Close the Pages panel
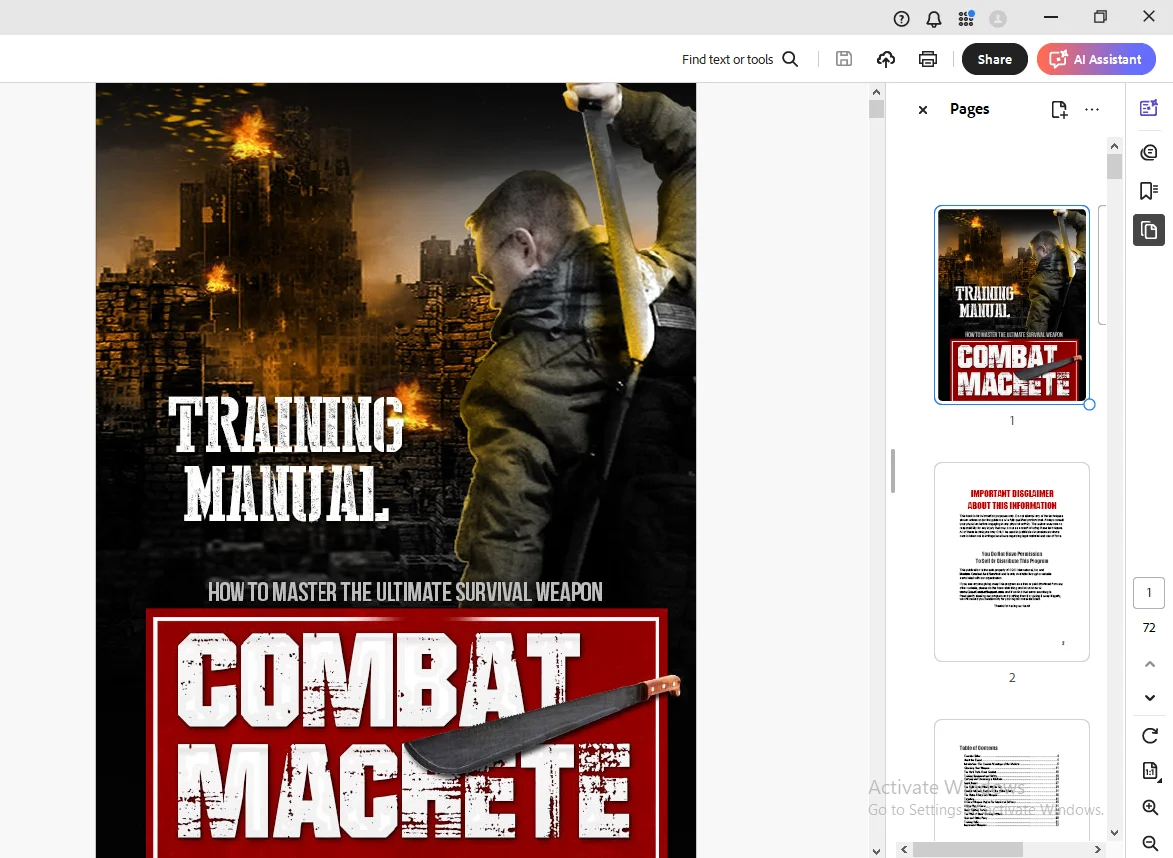 tap(922, 110)
